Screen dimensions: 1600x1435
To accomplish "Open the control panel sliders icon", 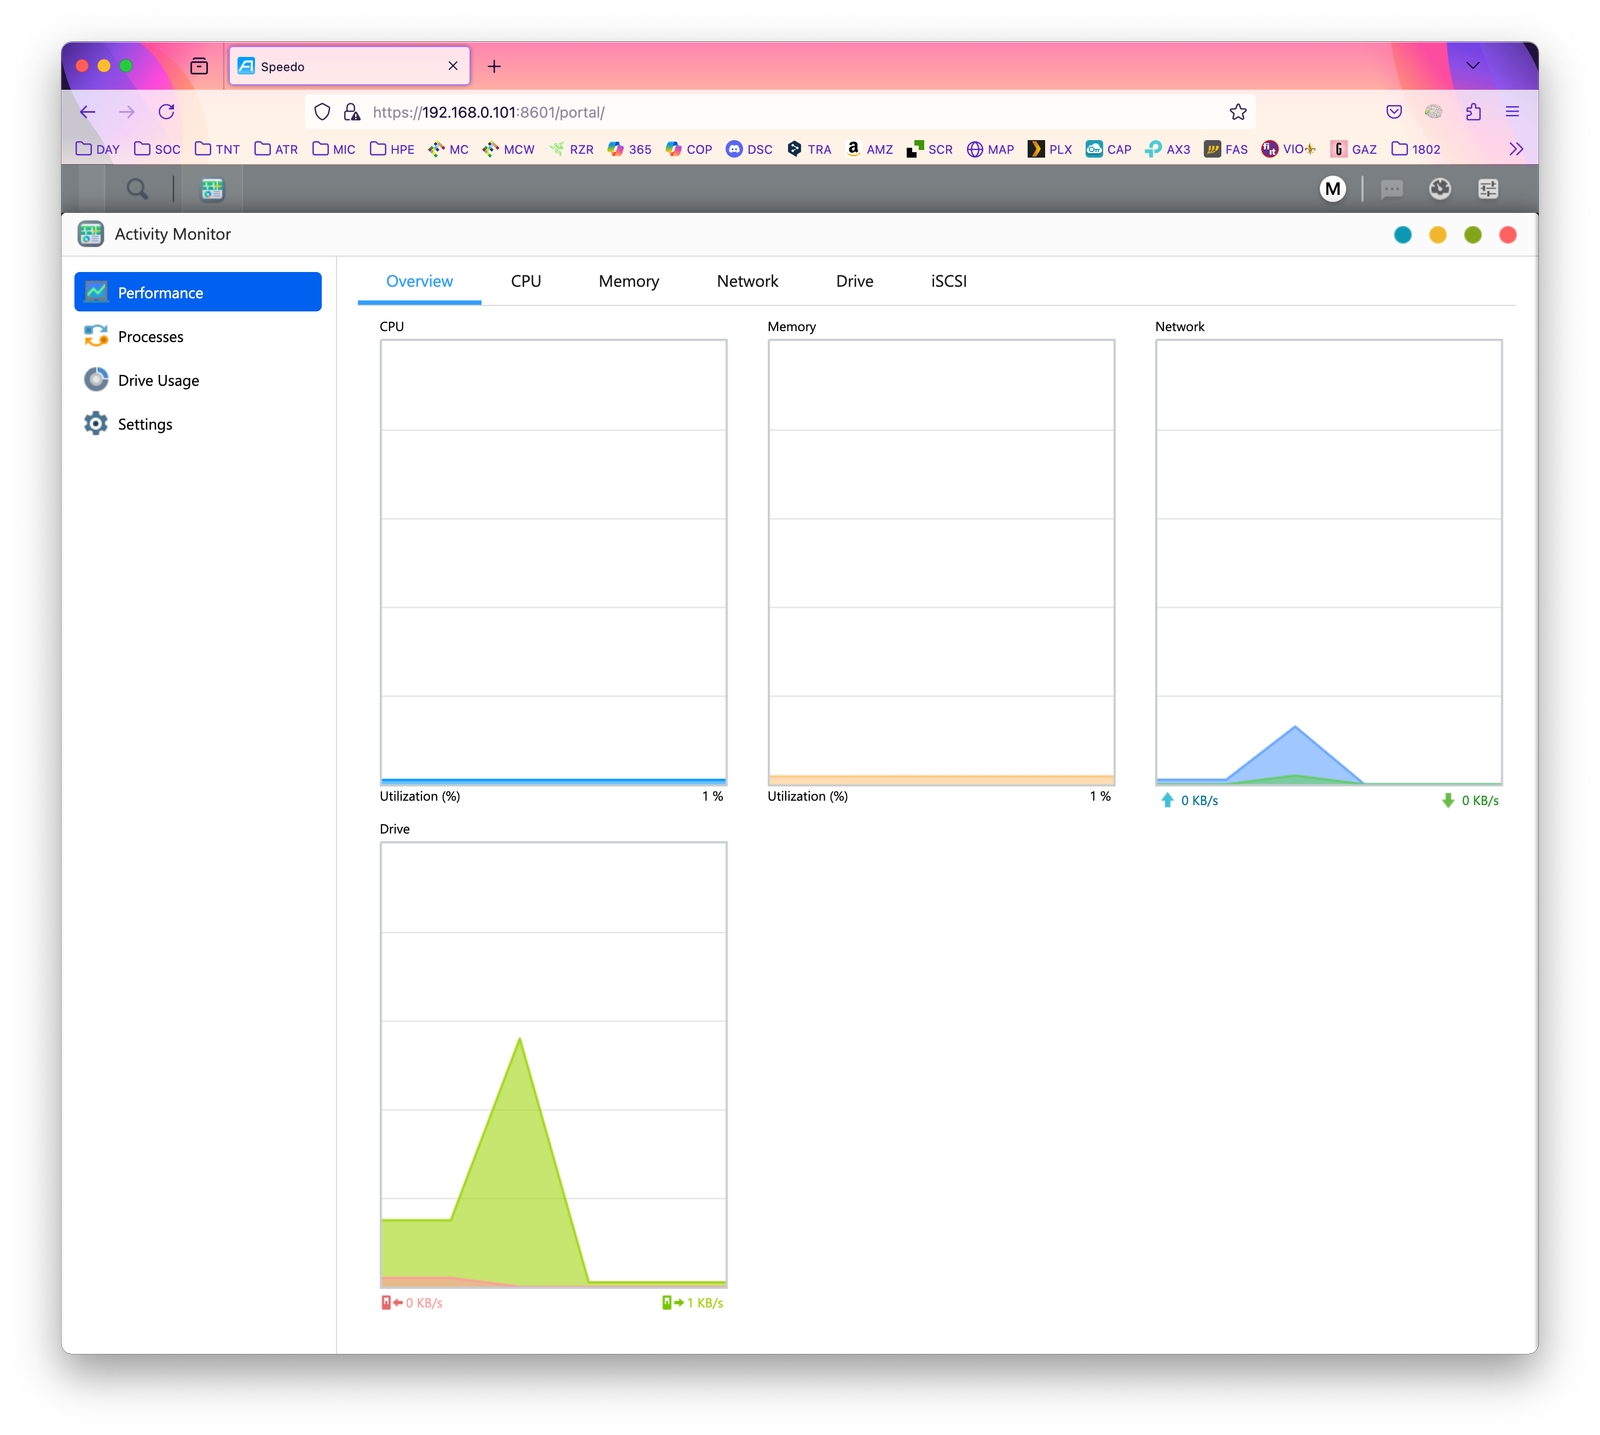I will coord(1488,189).
